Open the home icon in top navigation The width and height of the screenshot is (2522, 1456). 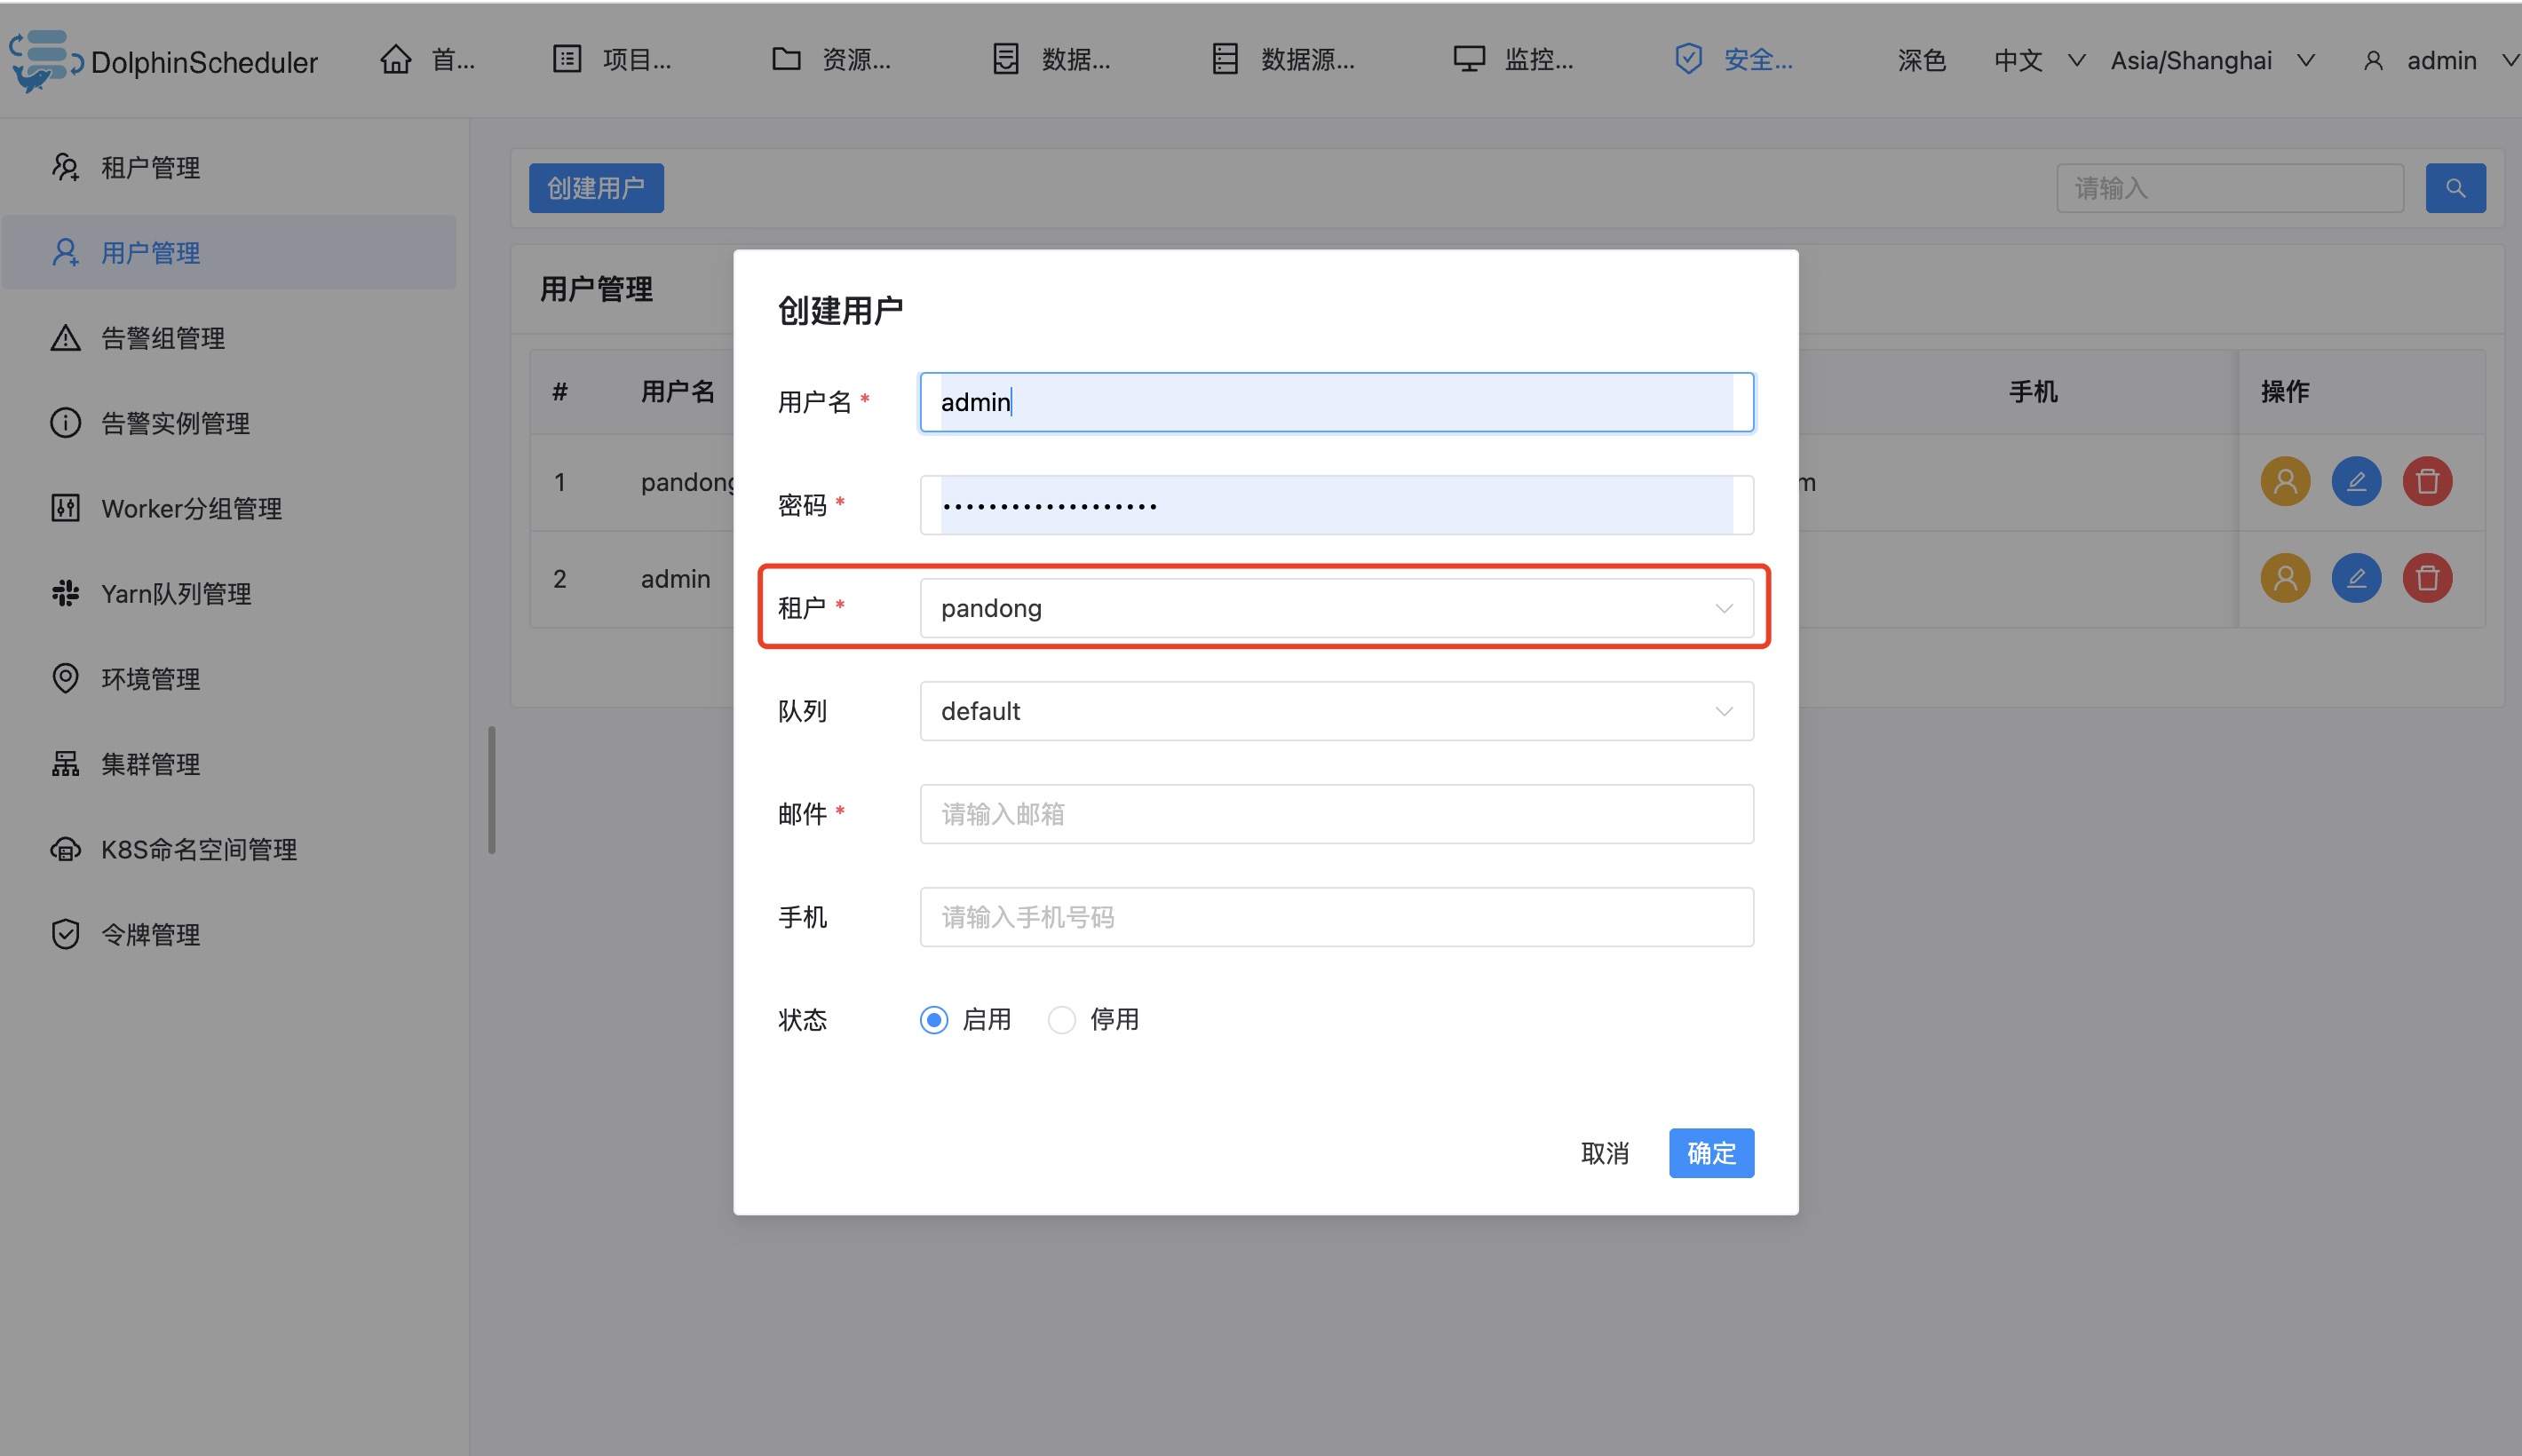pyautogui.click(x=396, y=60)
